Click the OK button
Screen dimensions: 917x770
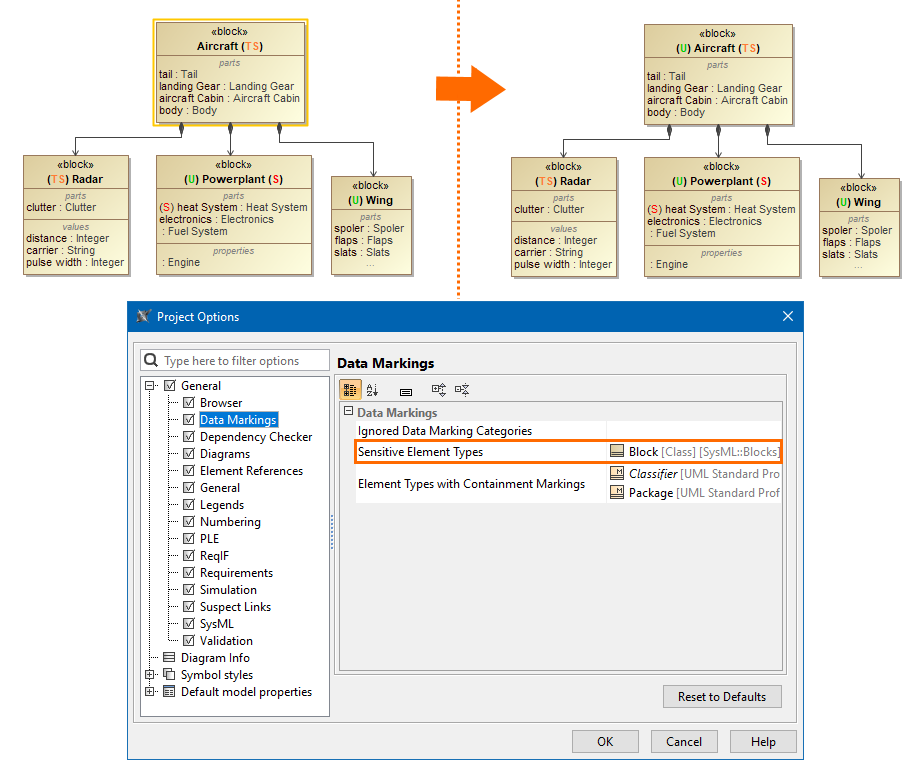(605, 742)
